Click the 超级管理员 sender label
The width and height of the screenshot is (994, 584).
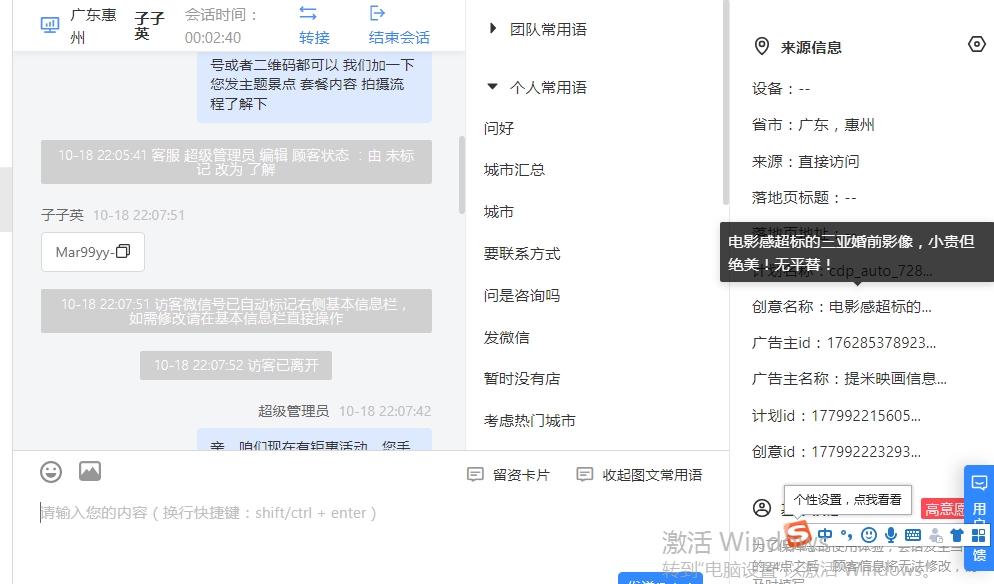coord(293,411)
